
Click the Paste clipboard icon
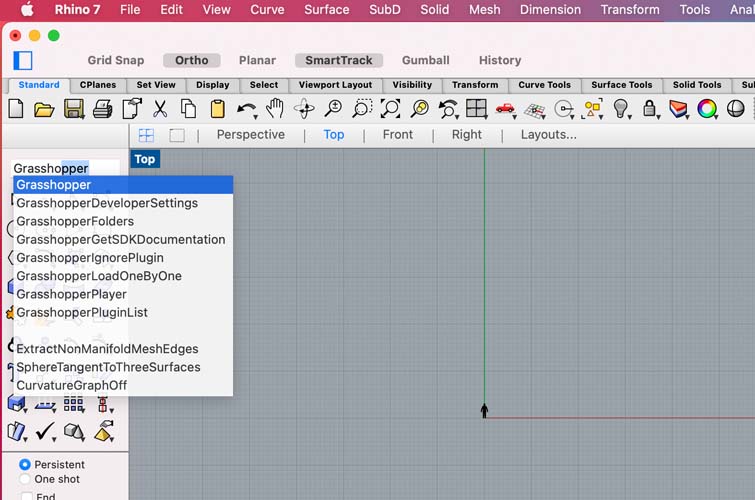pos(217,109)
